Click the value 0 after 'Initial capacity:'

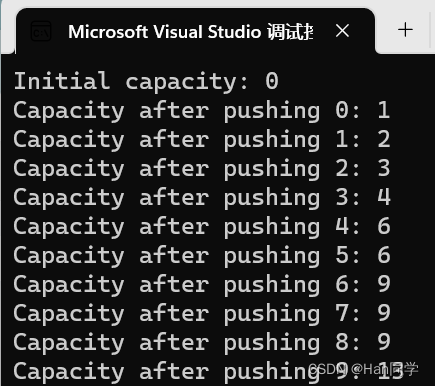click(x=272, y=81)
